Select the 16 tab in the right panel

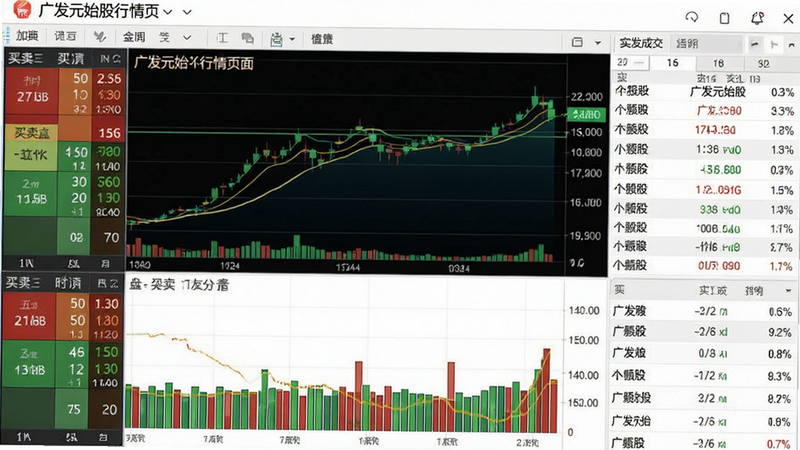point(672,63)
